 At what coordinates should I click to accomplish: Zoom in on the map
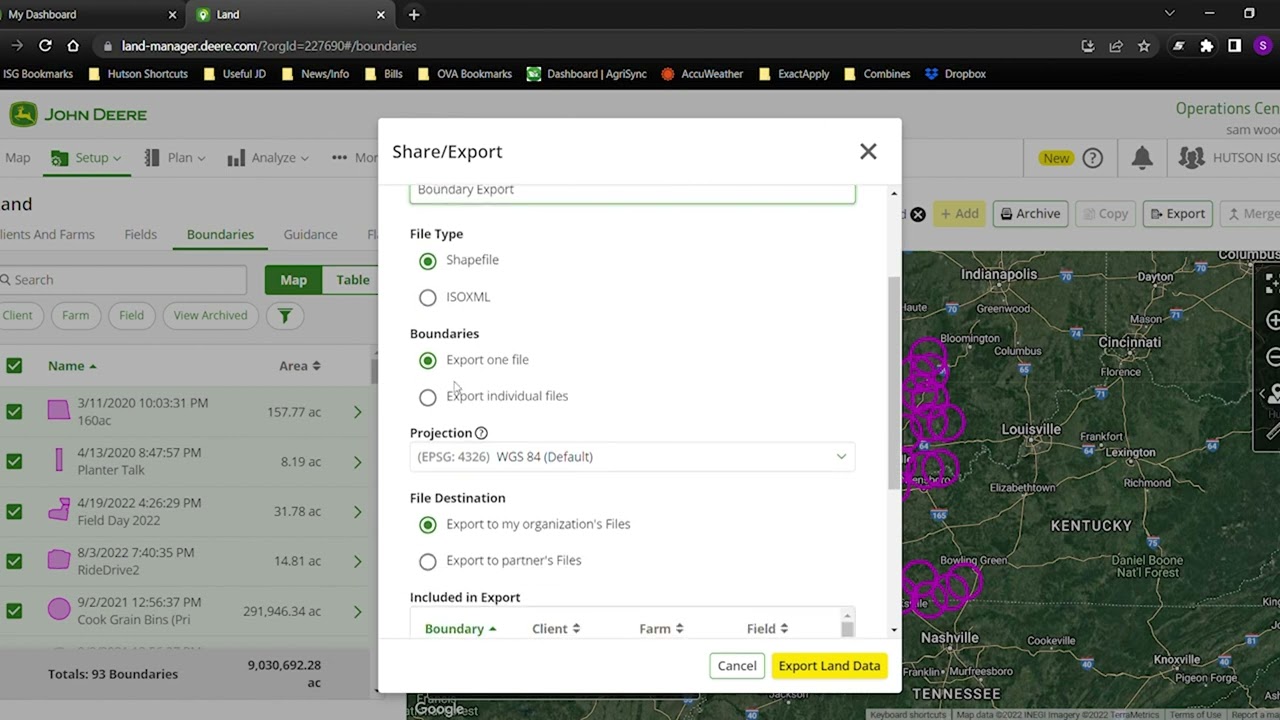click(x=1272, y=321)
